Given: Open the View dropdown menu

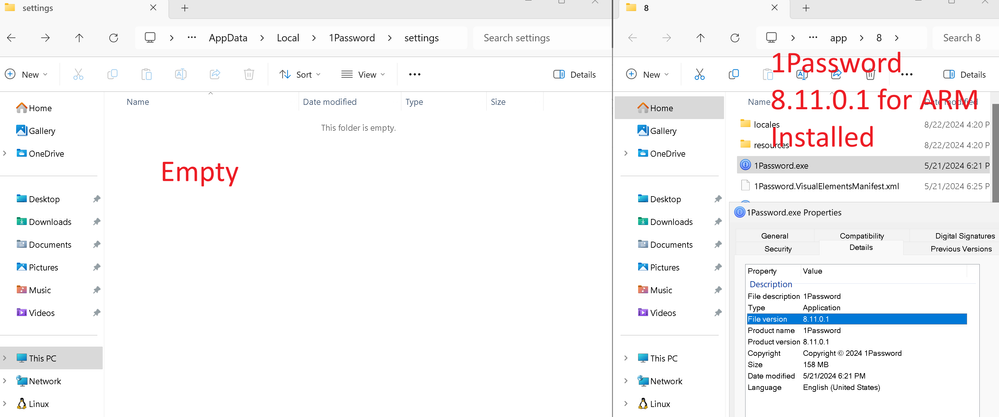Looking at the screenshot, I should (x=364, y=74).
